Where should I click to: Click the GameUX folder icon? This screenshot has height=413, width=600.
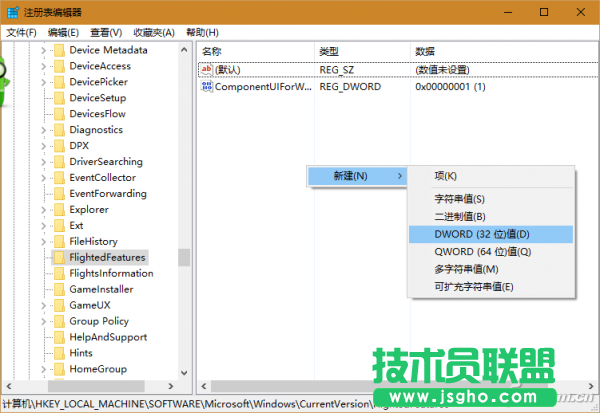click(x=59, y=305)
